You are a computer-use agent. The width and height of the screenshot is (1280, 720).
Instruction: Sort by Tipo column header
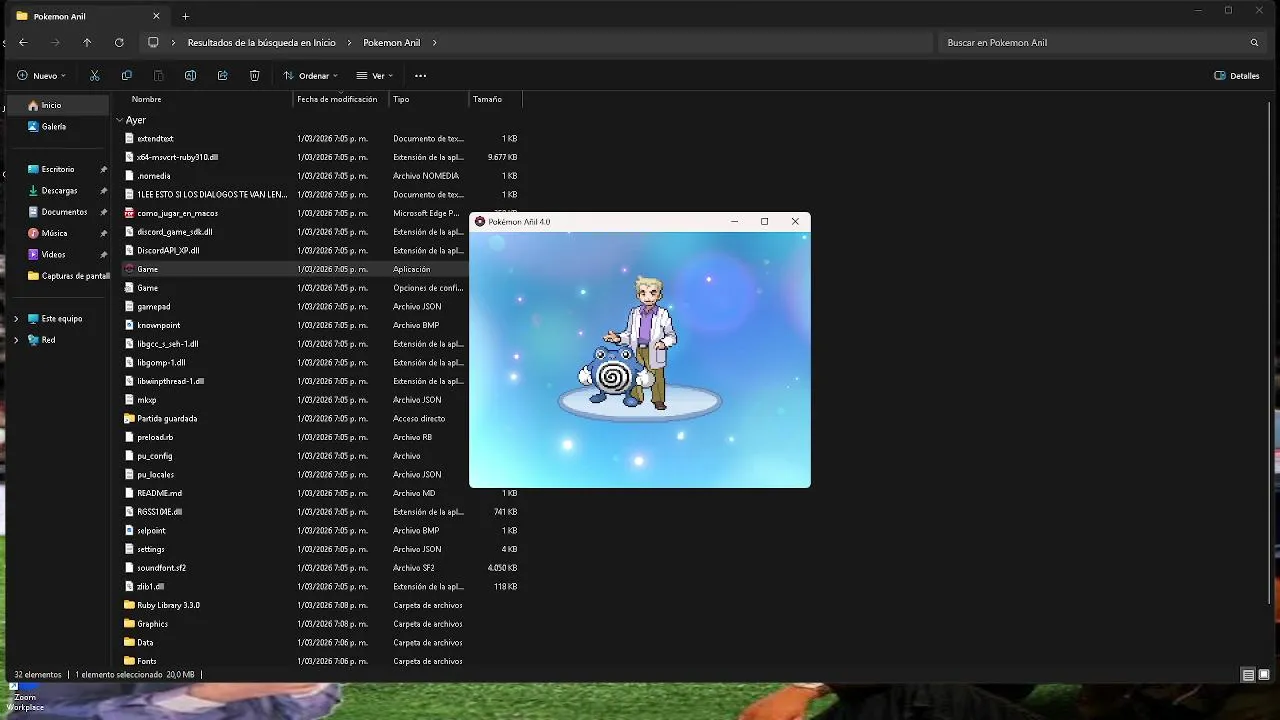coord(401,99)
